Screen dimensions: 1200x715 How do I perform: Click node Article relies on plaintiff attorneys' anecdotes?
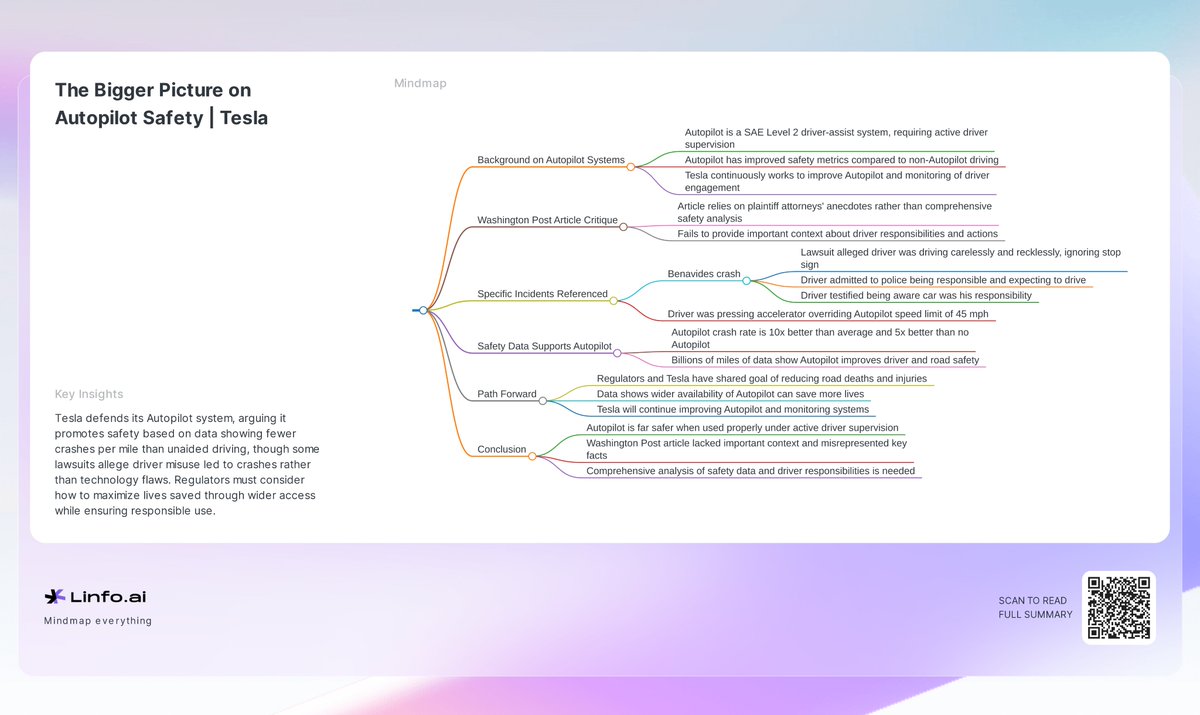point(835,212)
